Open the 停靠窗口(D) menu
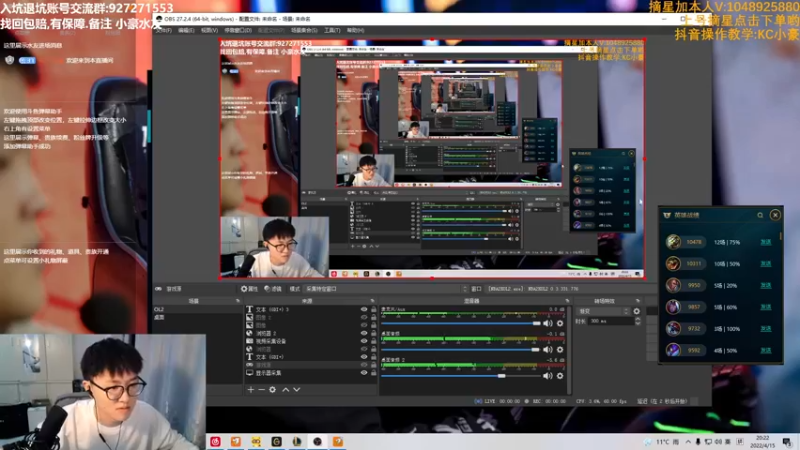Viewport: 800px width, 450px height. pos(238,30)
